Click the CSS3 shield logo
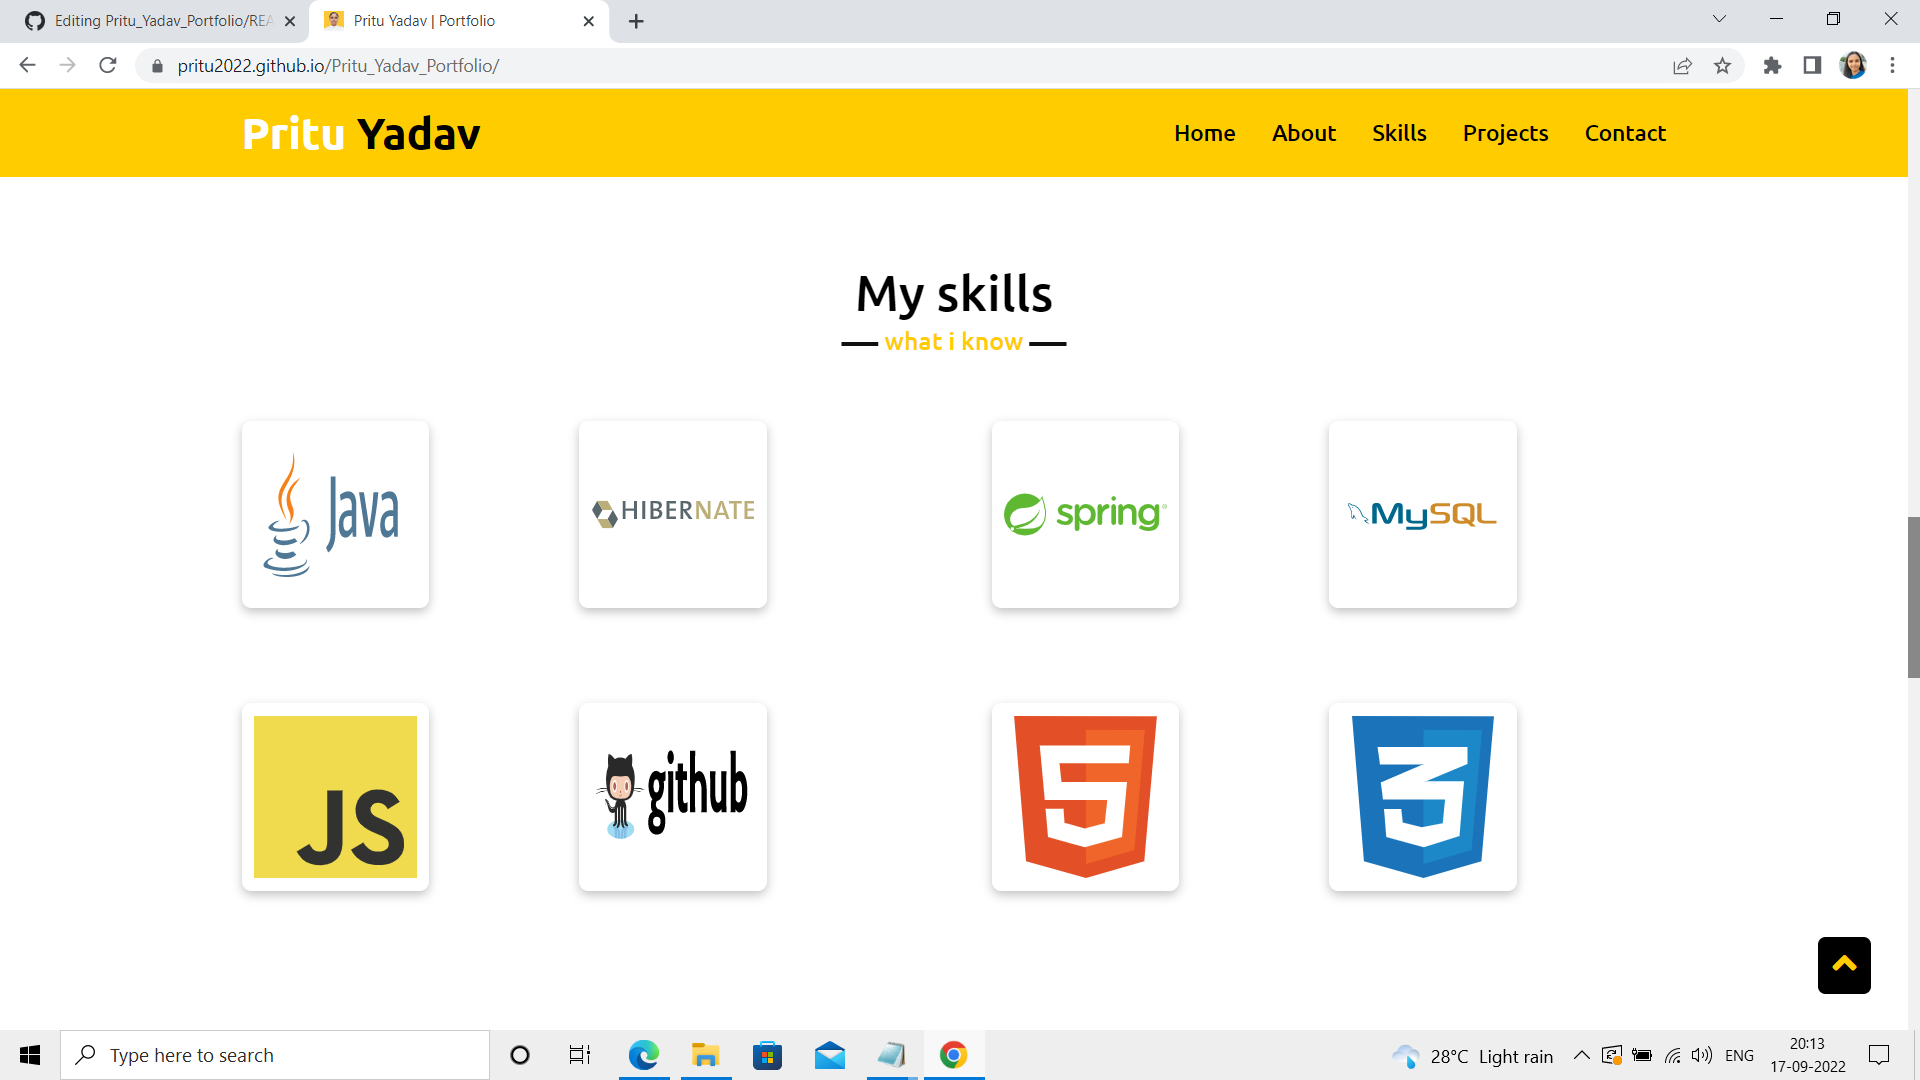The image size is (1920, 1080). [x=1423, y=797]
